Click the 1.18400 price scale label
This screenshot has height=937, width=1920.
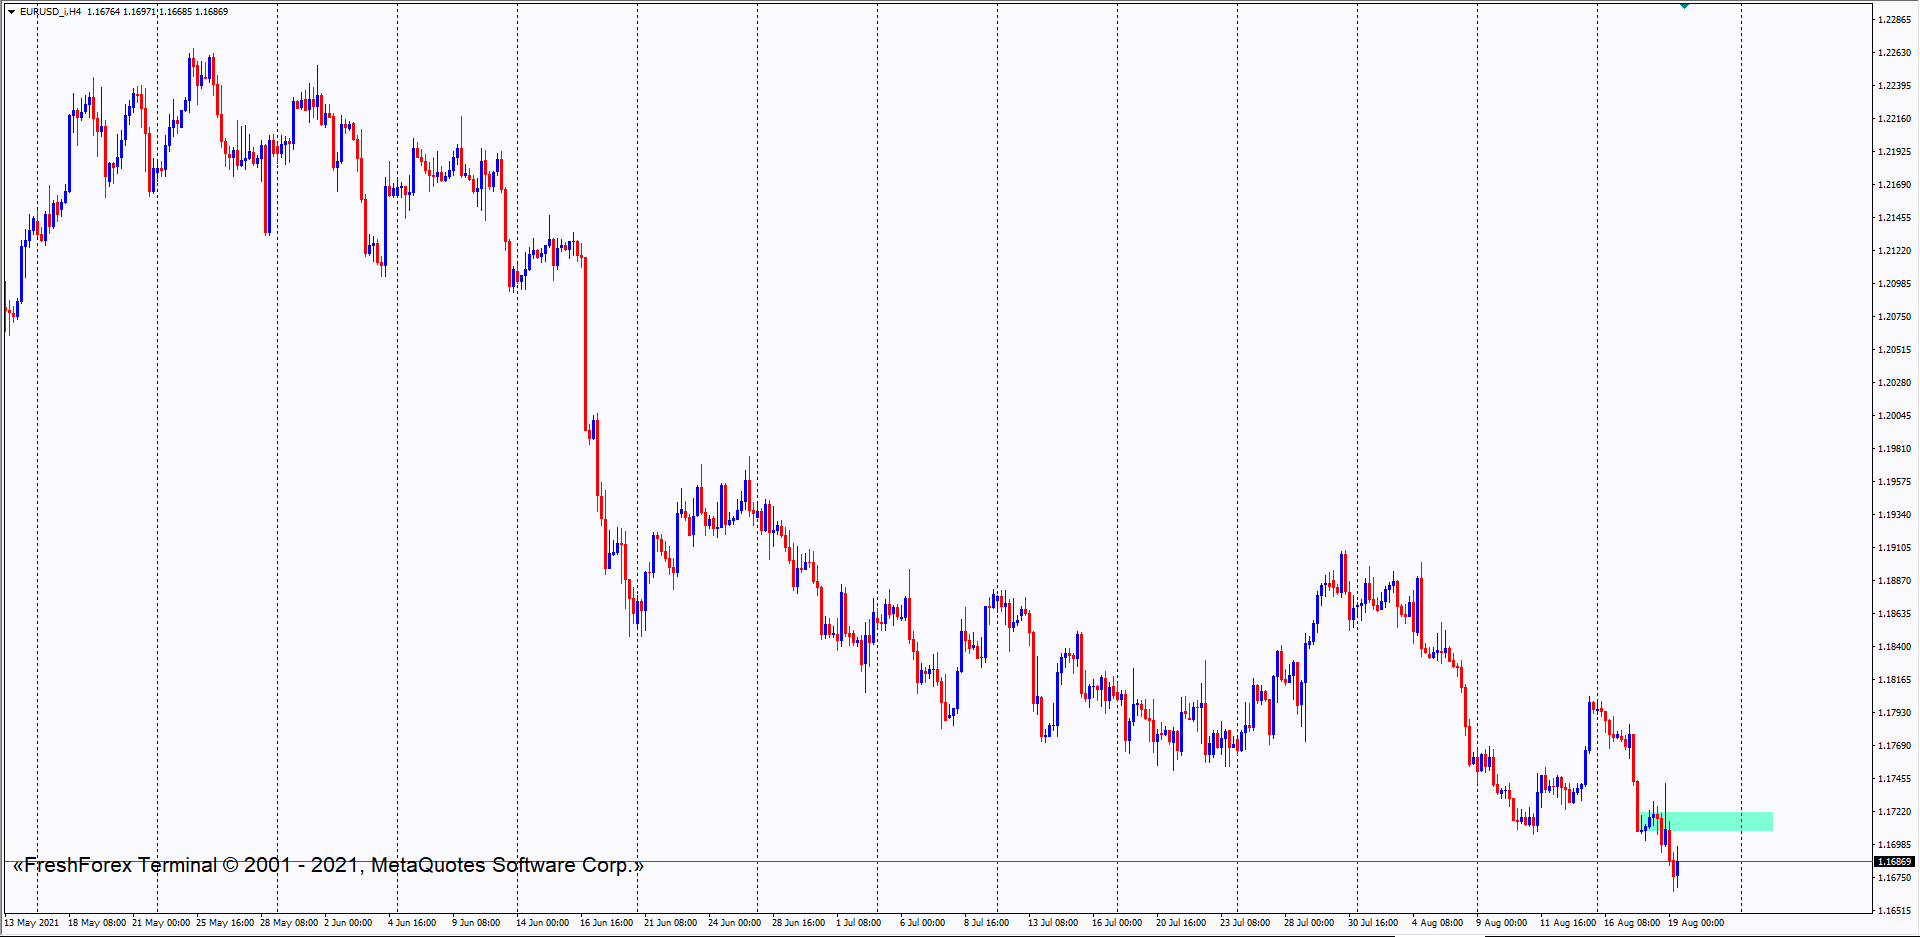click(1894, 647)
